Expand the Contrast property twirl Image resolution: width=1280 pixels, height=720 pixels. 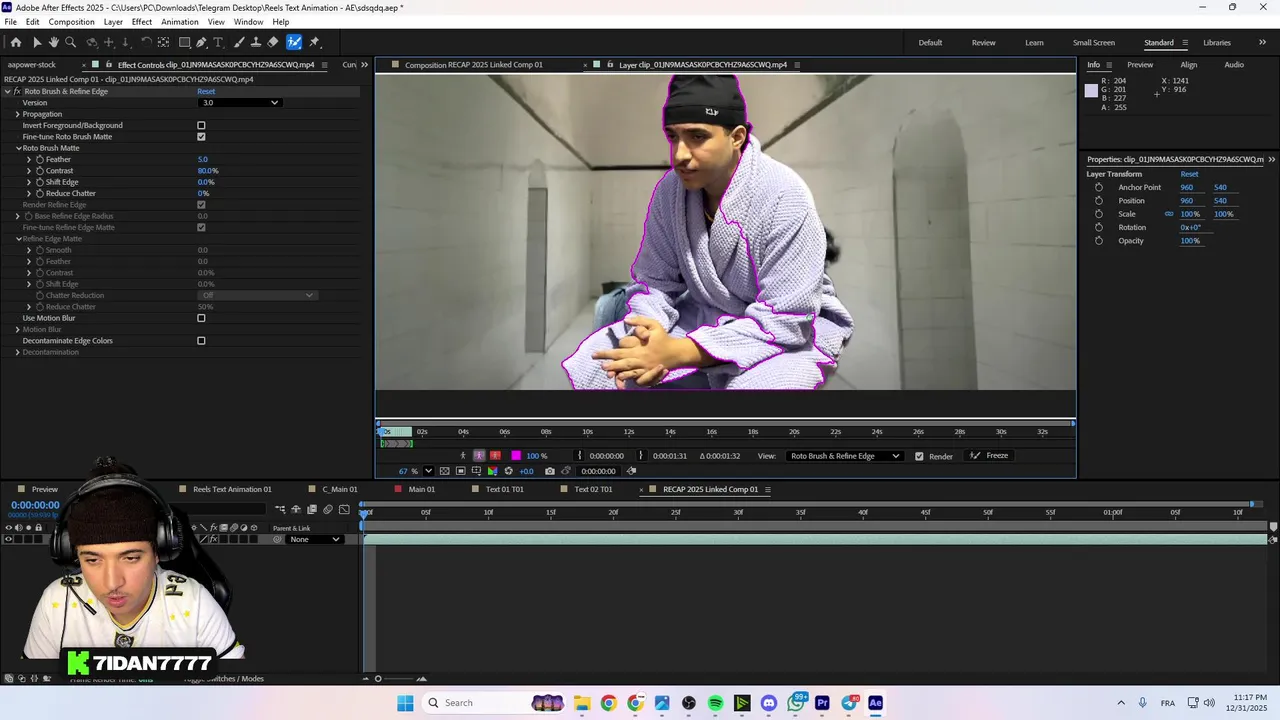point(28,171)
